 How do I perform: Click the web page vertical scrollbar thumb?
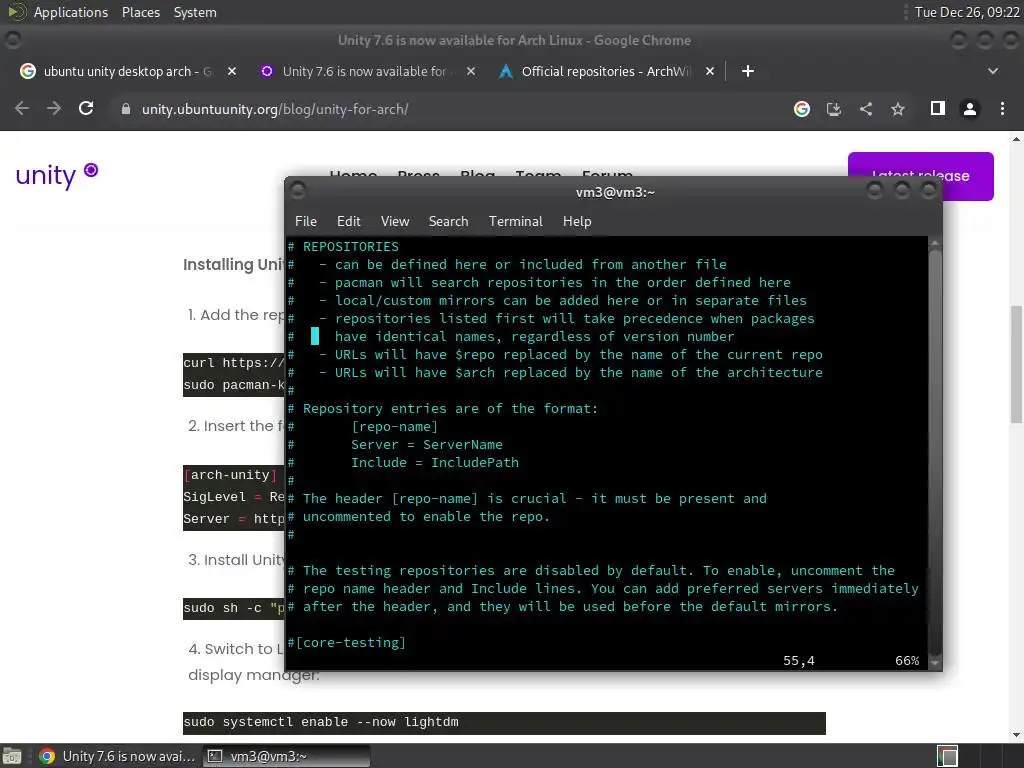[1016, 364]
